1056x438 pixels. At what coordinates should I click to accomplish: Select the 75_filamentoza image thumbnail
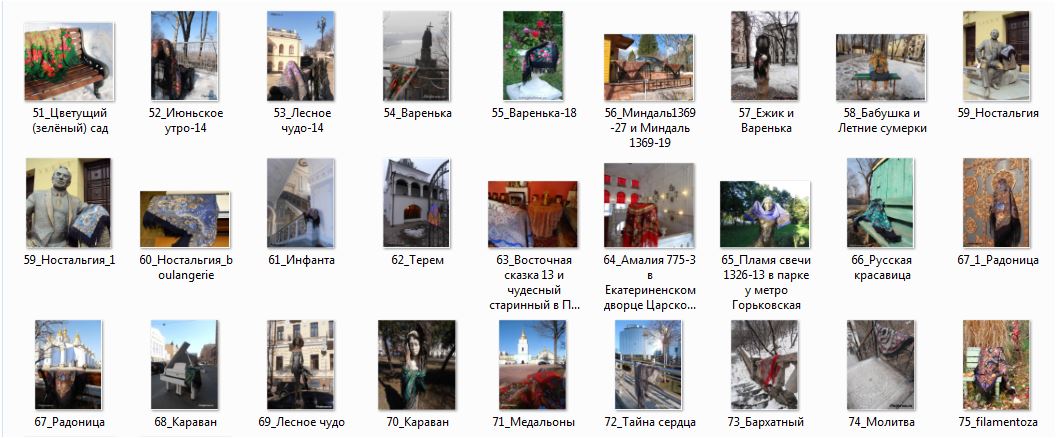tap(996, 365)
